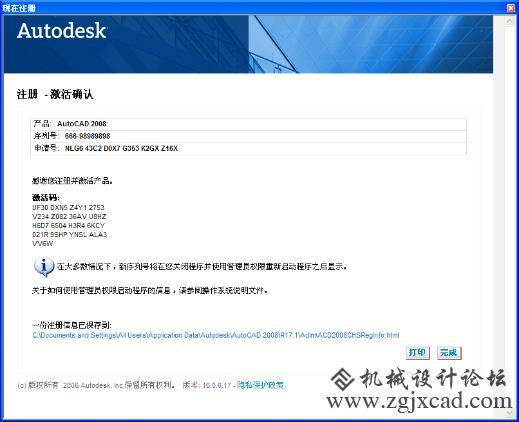This screenshot has width=519, height=422.
Task: Open the 隐私保护政策 privacy policy link
Action: tap(260, 385)
